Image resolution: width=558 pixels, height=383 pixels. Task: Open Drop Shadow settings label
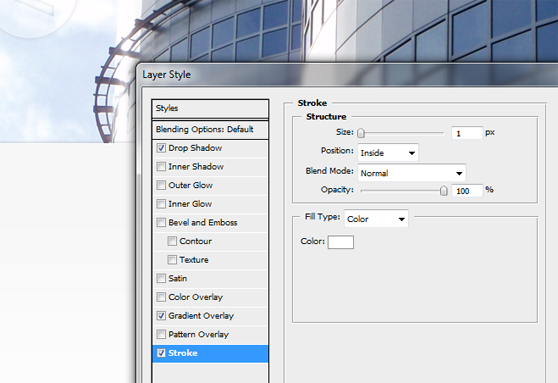point(195,148)
